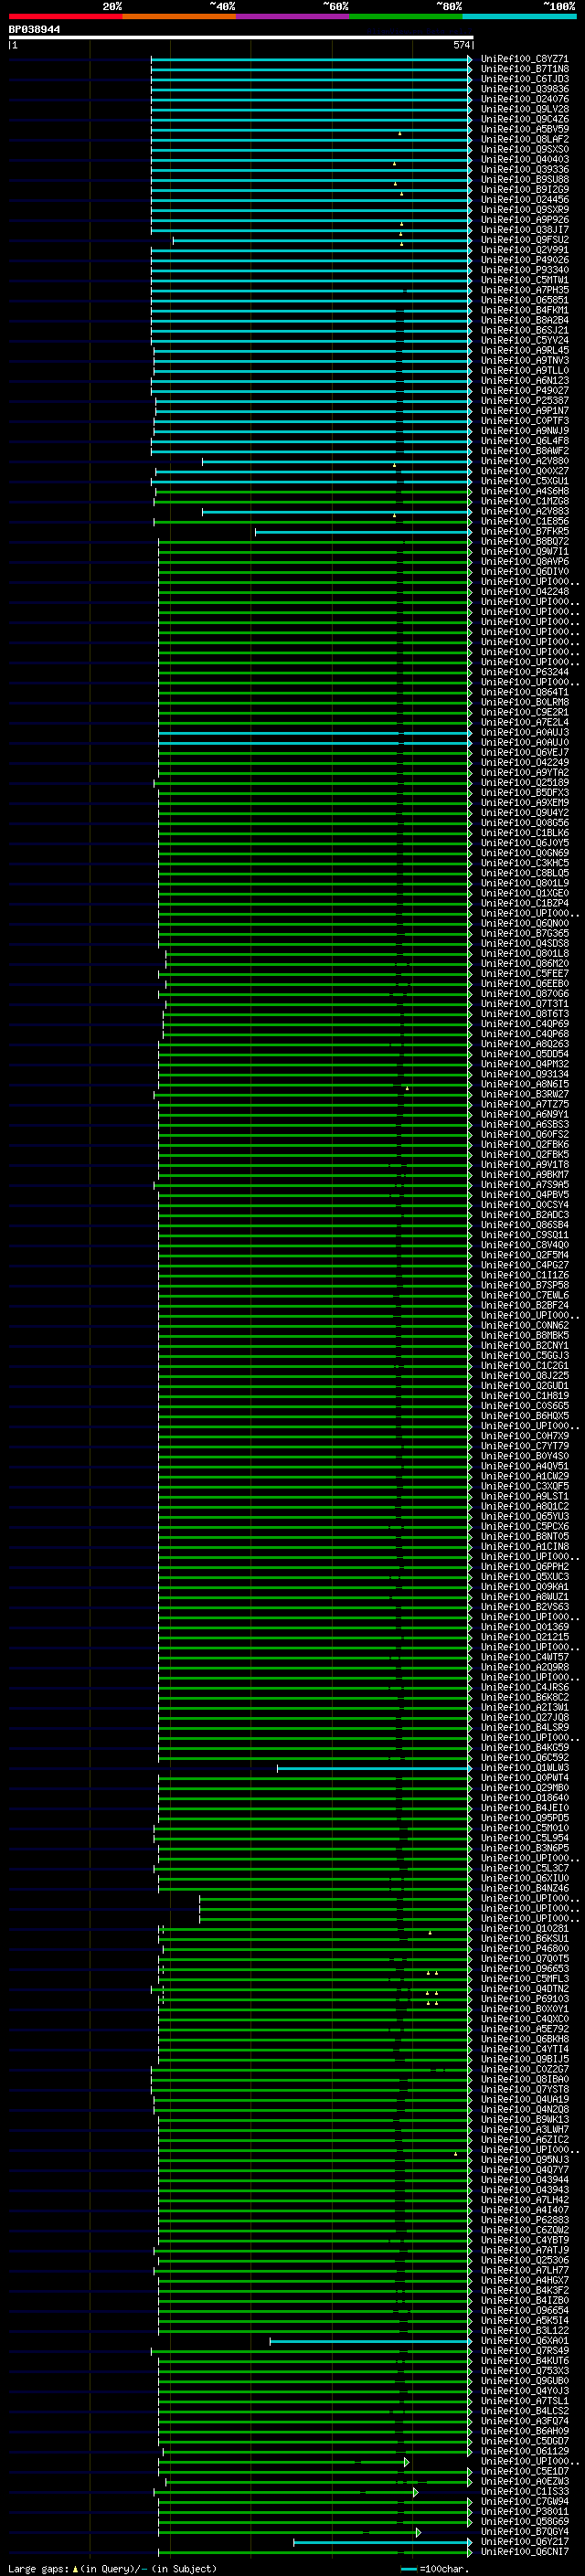
Task: Select hit UniRef100_Q95NJ3
Action: coord(524,2159)
